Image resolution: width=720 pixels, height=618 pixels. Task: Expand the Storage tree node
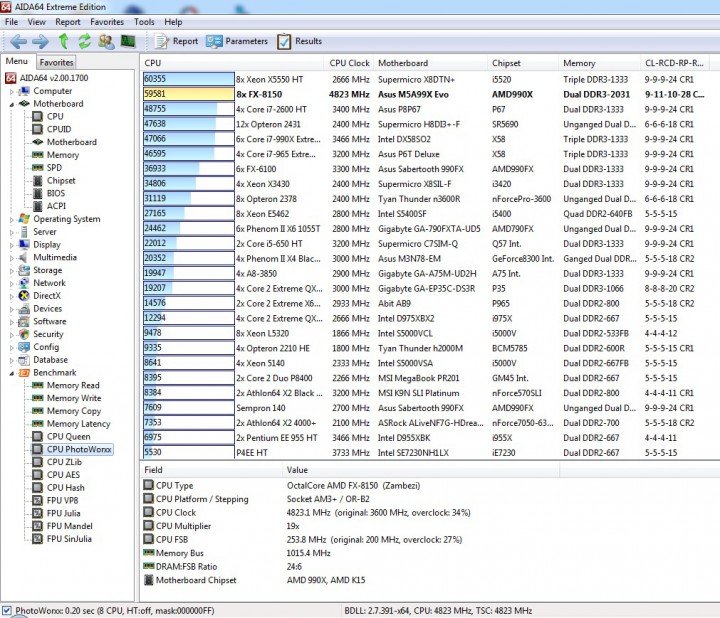pos(12,271)
